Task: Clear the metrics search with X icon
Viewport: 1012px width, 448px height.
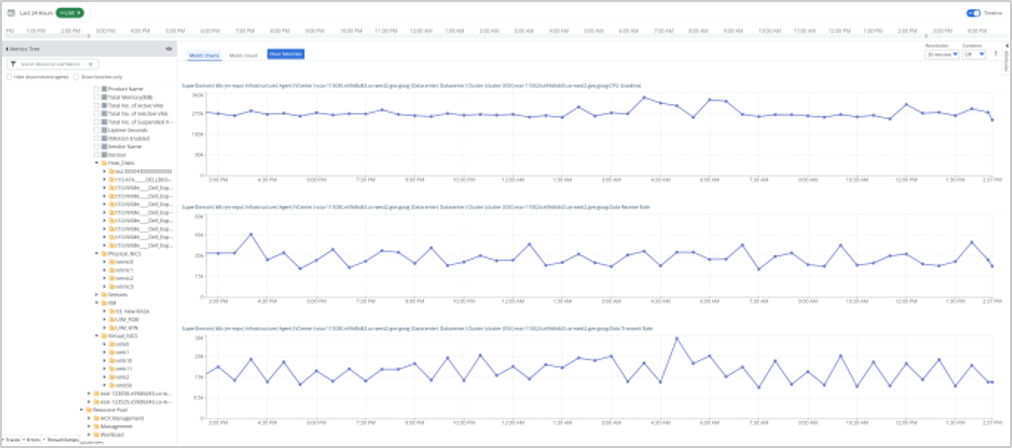Action: (91, 64)
